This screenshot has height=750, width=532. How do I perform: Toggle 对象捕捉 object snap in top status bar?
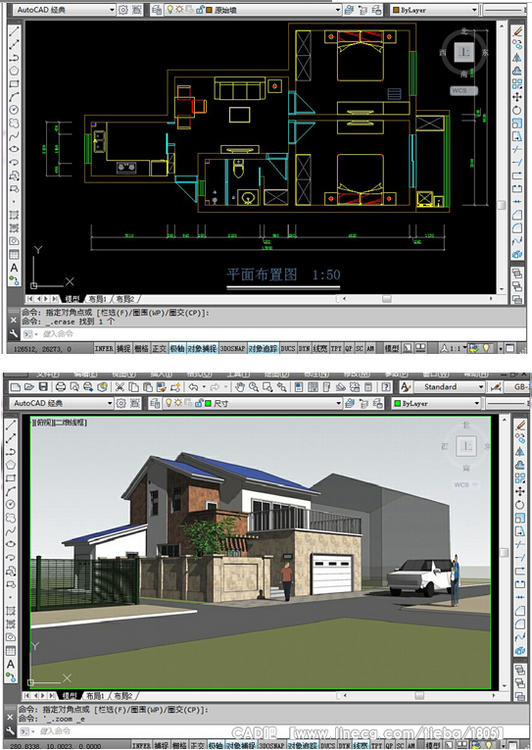coord(201,349)
